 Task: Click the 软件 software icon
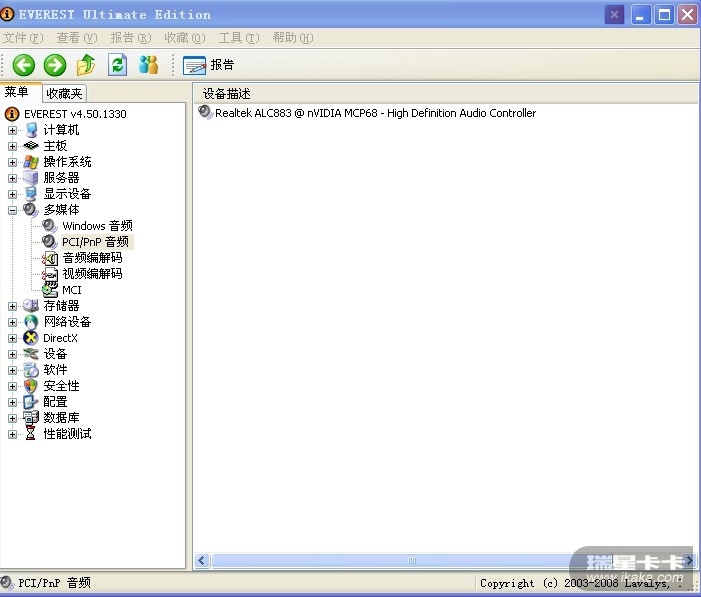point(31,370)
